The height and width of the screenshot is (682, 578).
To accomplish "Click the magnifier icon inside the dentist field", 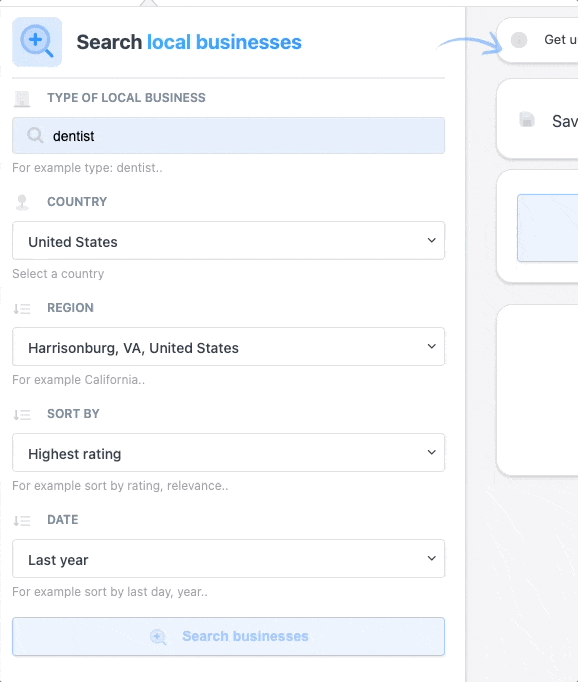I will [x=35, y=135].
